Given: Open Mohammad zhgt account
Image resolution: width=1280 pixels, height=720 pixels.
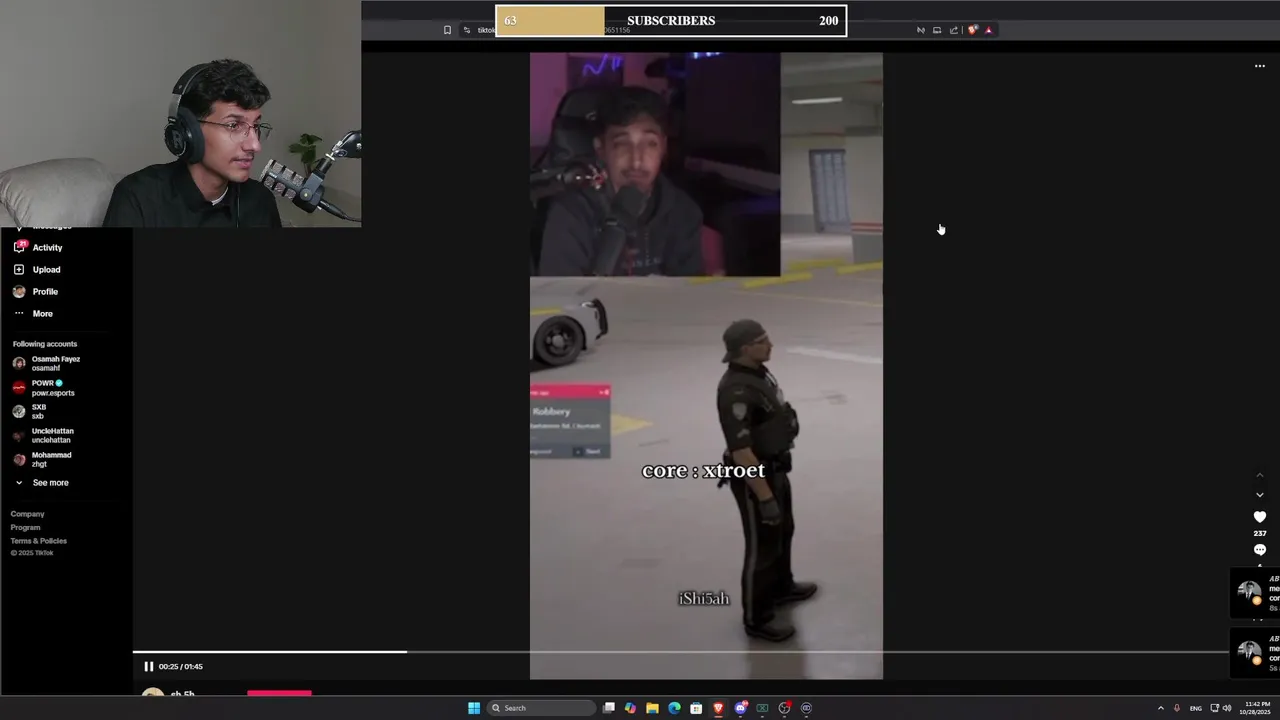Looking at the screenshot, I should click(42, 459).
